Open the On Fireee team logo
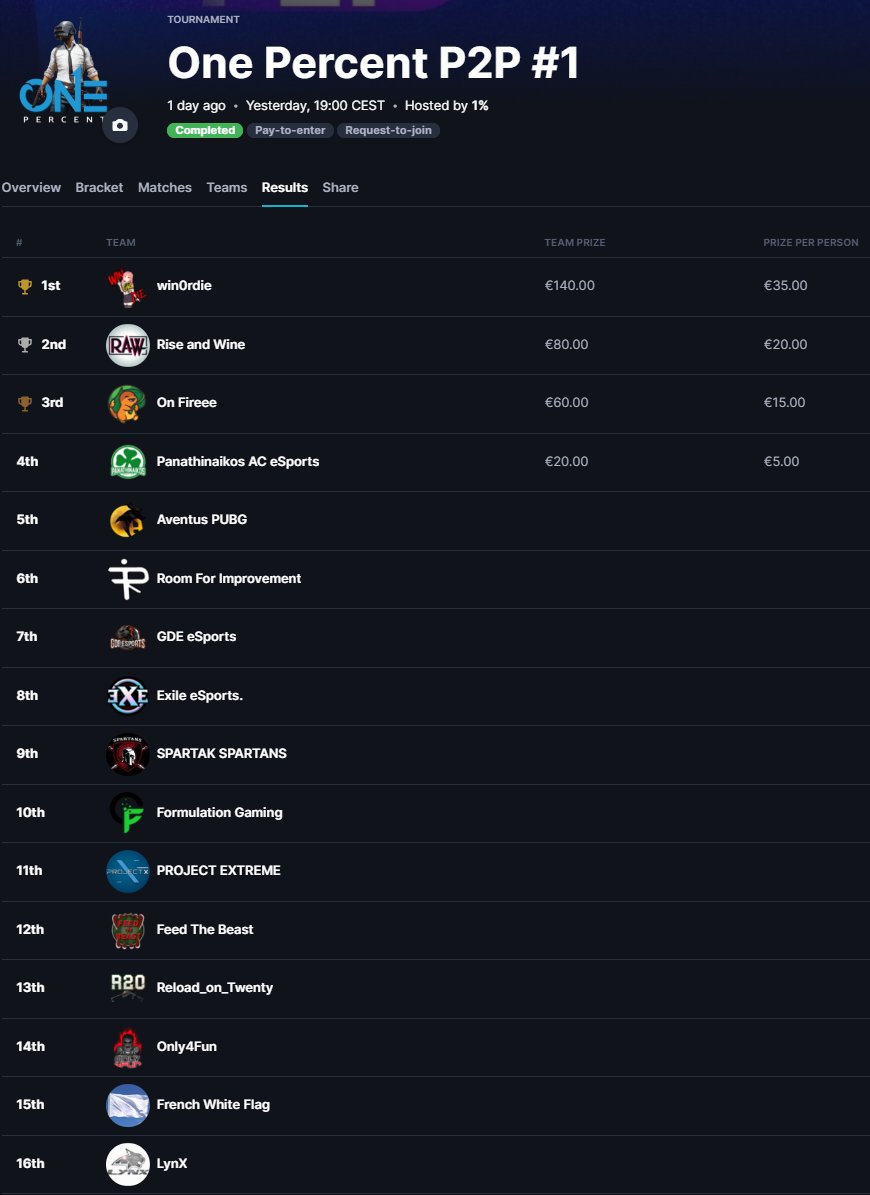 pyautogui.click(x=127, y=403)
